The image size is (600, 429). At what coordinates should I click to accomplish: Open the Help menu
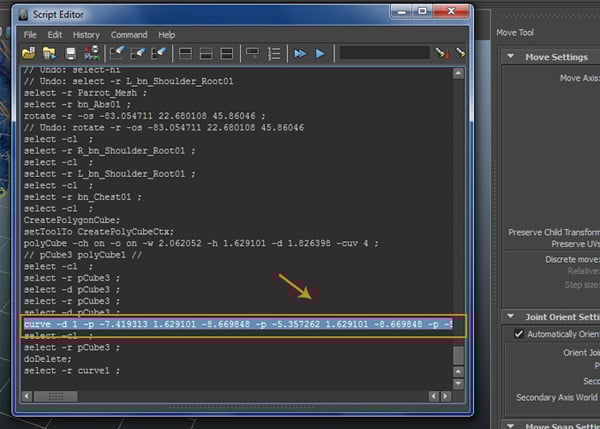pos(167,35)
